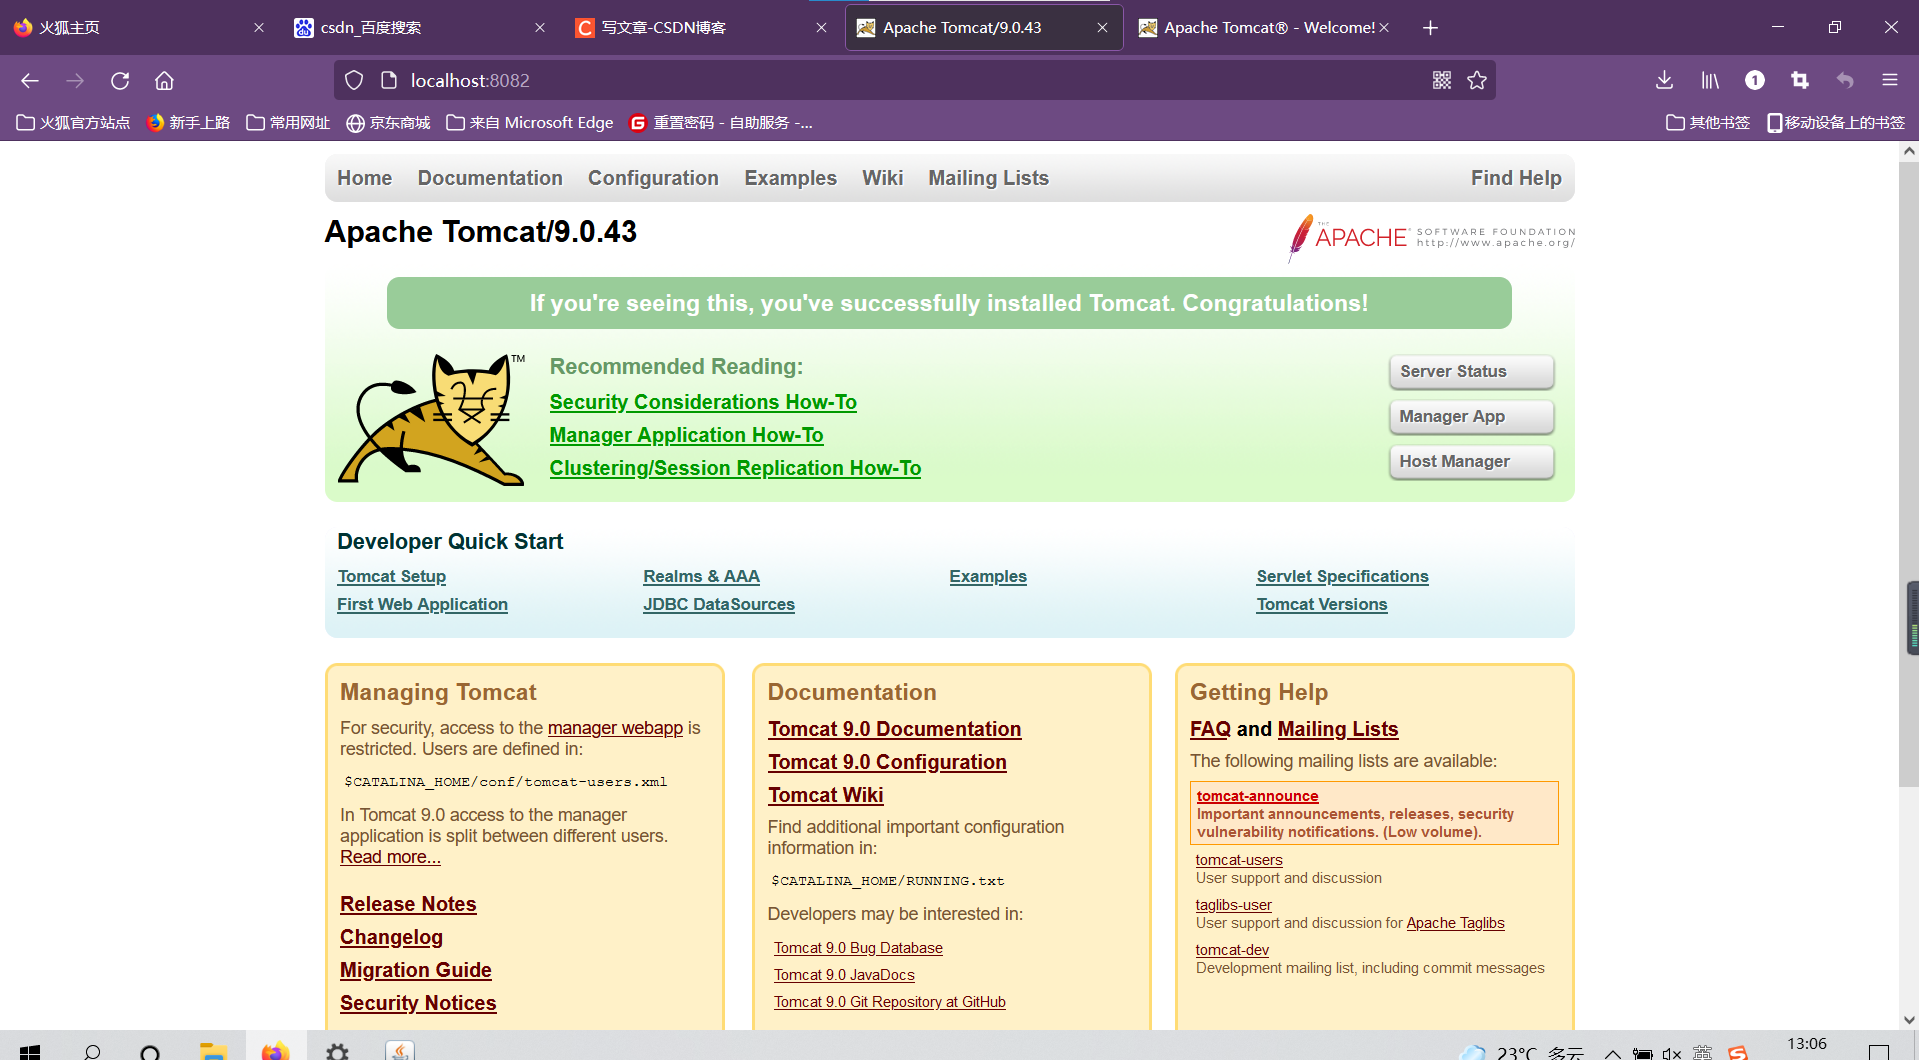The width and height of the screenshot is (1919, 1060).
Task: Open 京东商城 bookmark
Action: (388, 123)
